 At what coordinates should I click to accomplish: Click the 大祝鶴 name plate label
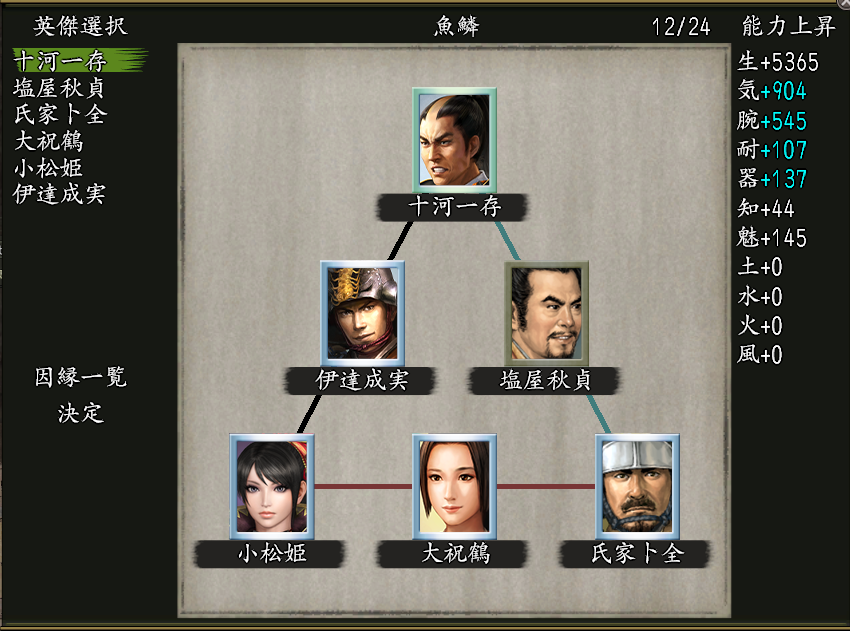click(453, 553)
